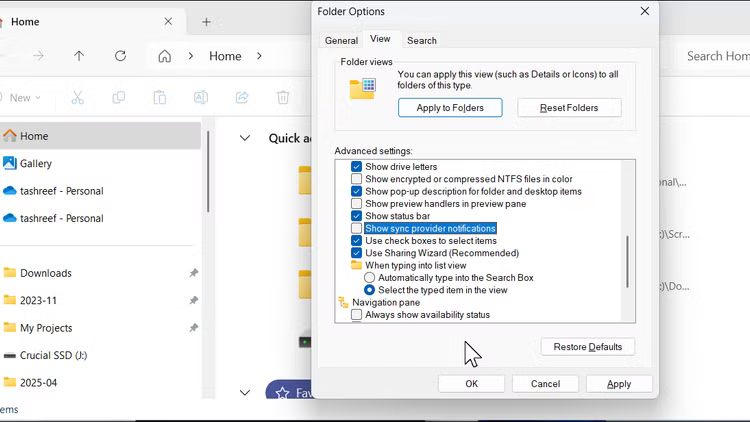Expand the Home breadcrumb chevron
The height and width of the screenshot is (422, 750).
[x=259, y=56]
